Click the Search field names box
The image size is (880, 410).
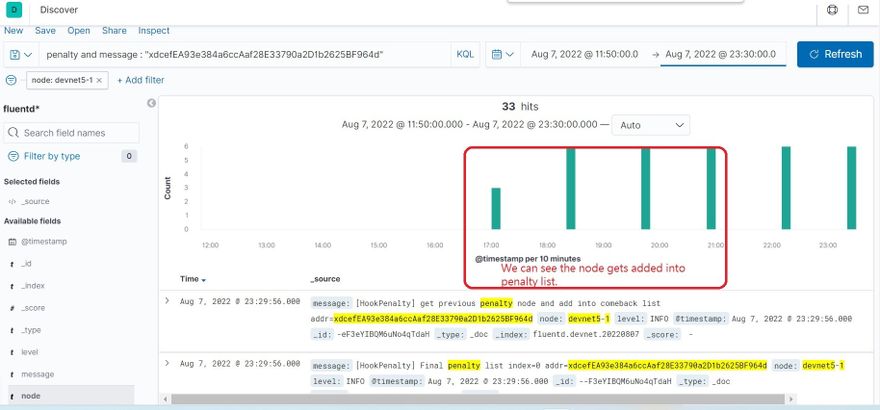(70, 132)
